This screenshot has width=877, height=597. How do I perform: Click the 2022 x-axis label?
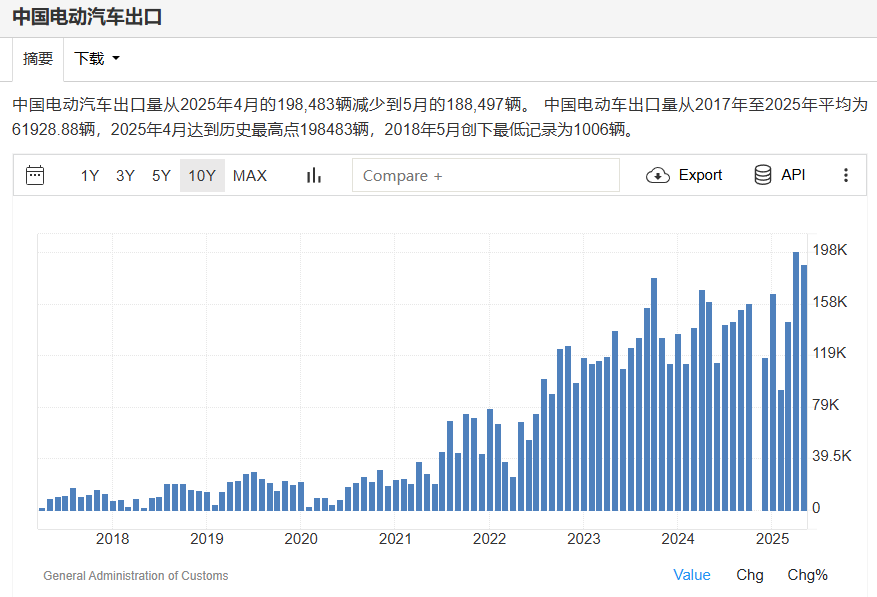coord(489,539)
